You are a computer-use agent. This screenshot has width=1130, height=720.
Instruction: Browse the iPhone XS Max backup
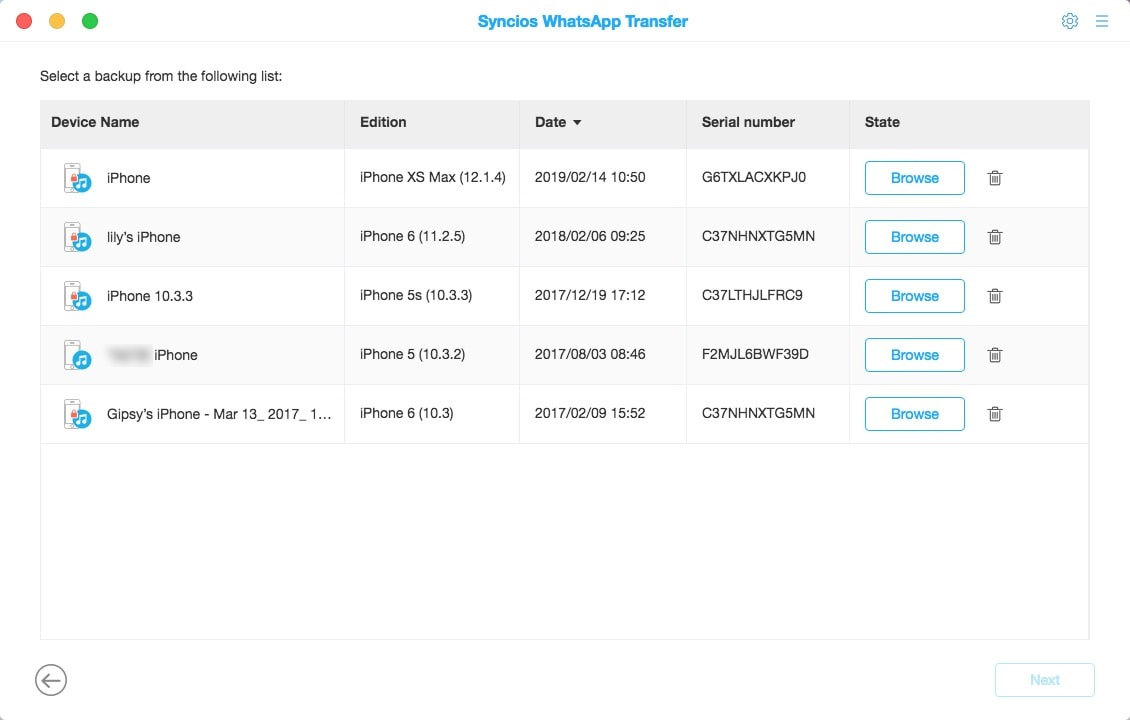914,178
